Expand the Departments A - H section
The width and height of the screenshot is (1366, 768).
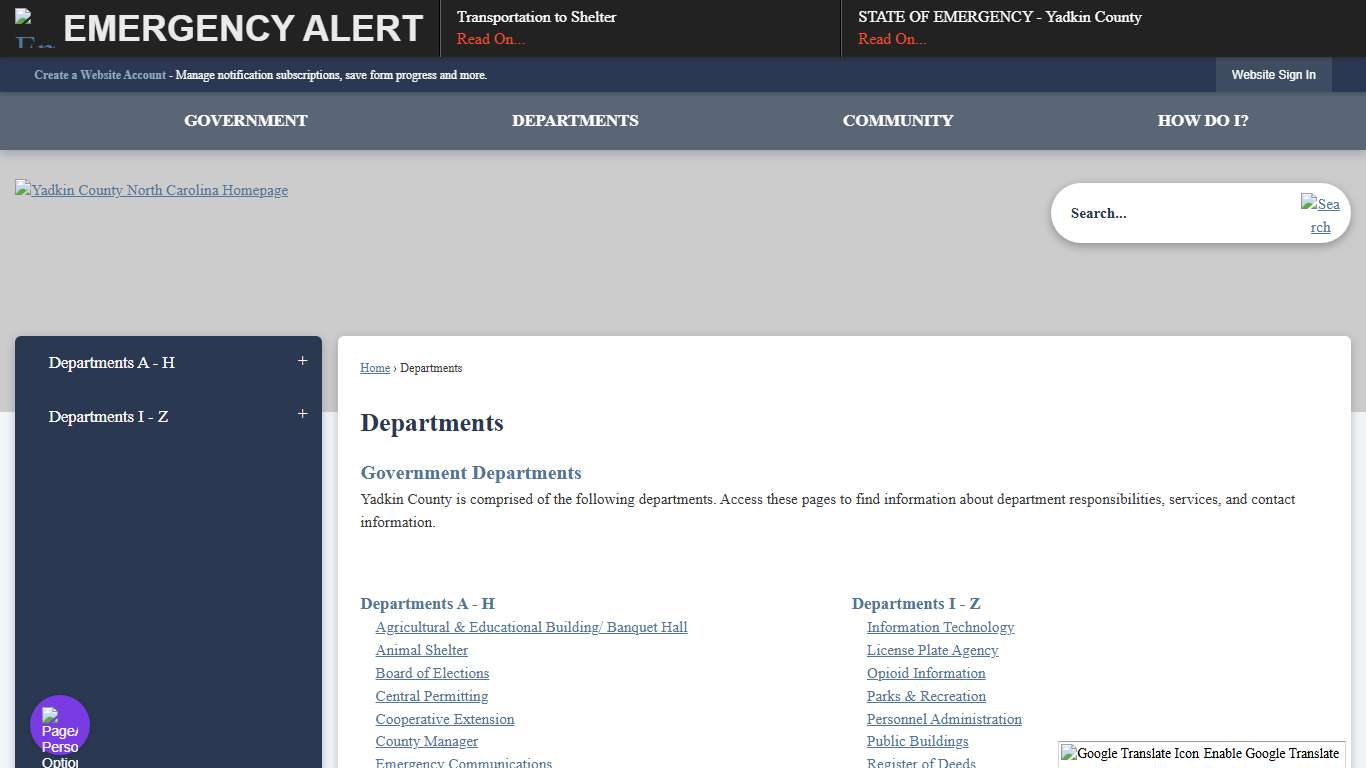click(302, 360)
